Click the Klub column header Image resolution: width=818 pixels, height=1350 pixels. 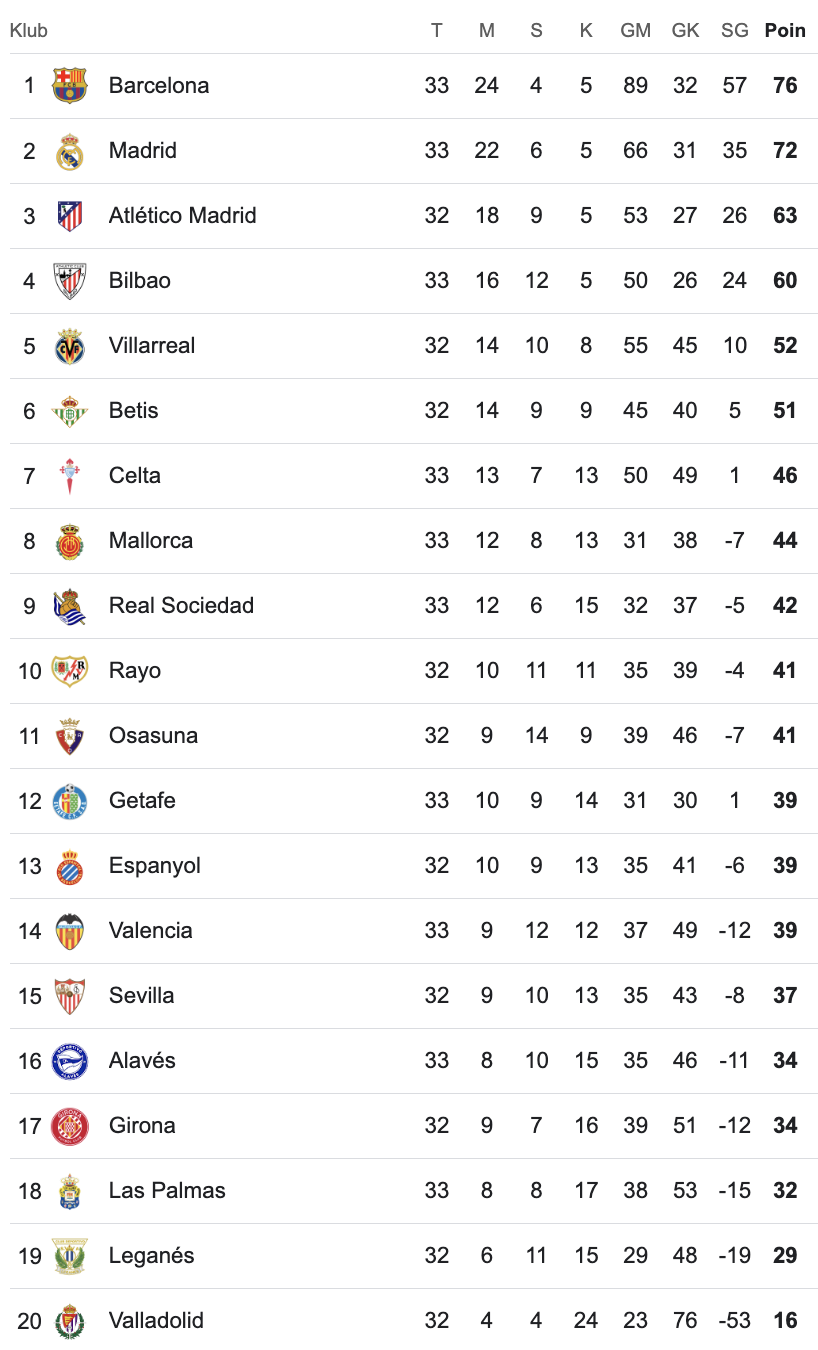coord(29,31)
